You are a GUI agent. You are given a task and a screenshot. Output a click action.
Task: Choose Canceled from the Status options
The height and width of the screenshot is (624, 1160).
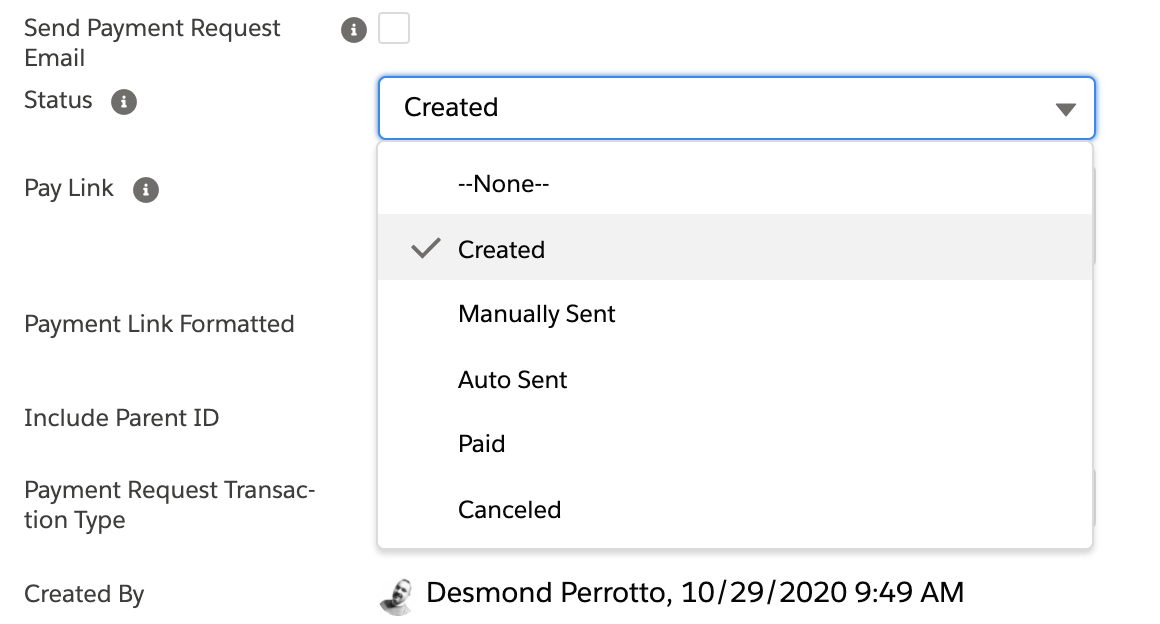[x=509, y=509]
